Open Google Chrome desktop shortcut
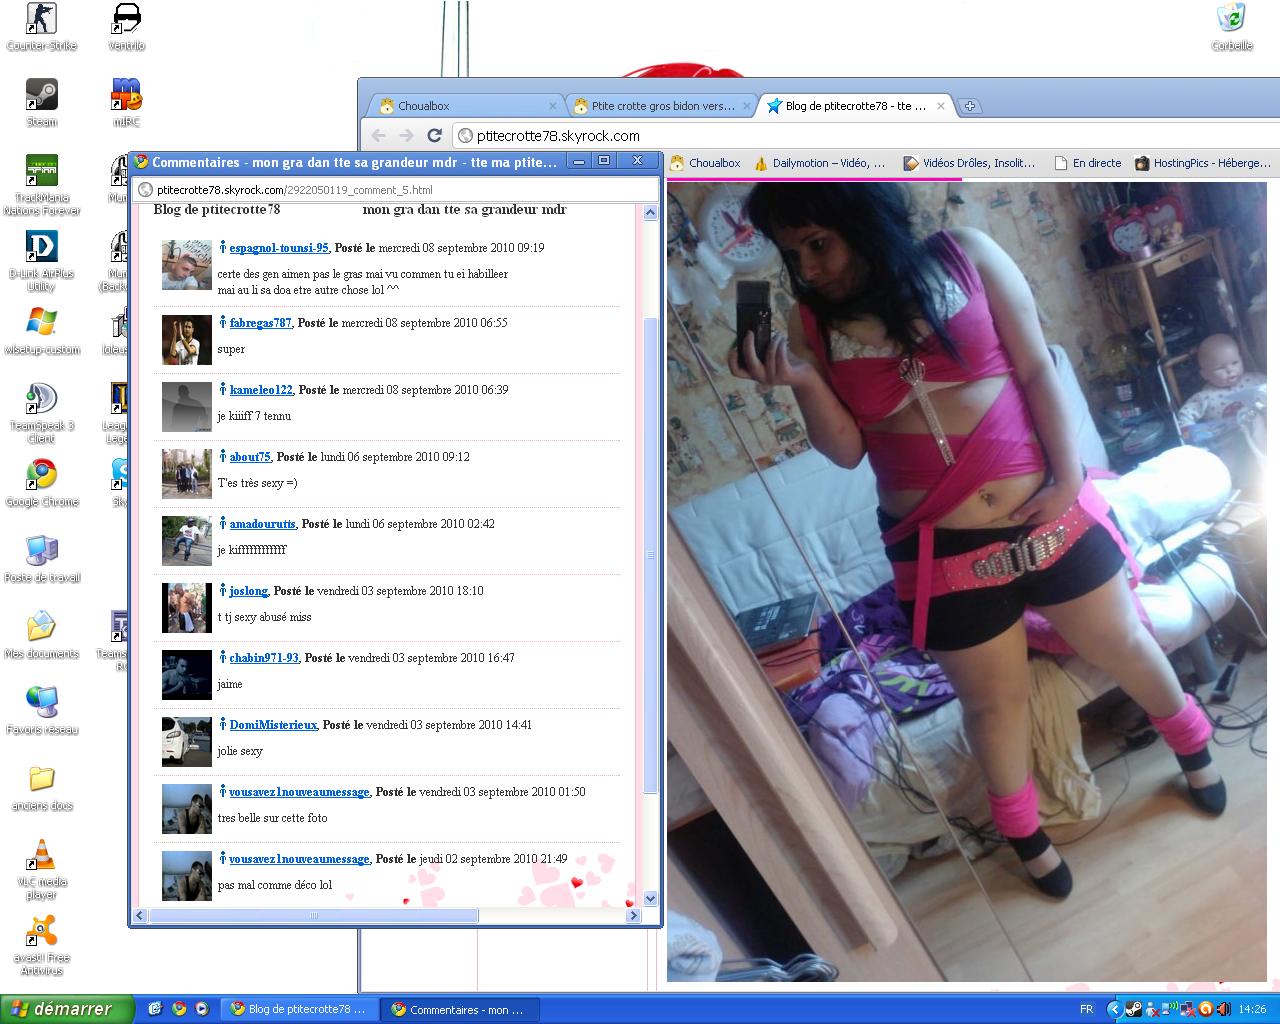The image size is (1280, 1024). [41, 475]
